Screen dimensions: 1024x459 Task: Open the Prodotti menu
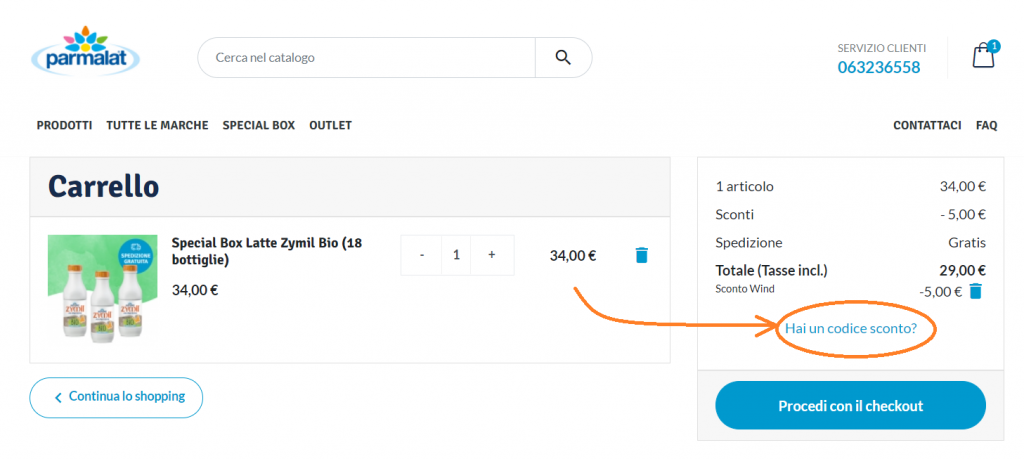(64, 125)
